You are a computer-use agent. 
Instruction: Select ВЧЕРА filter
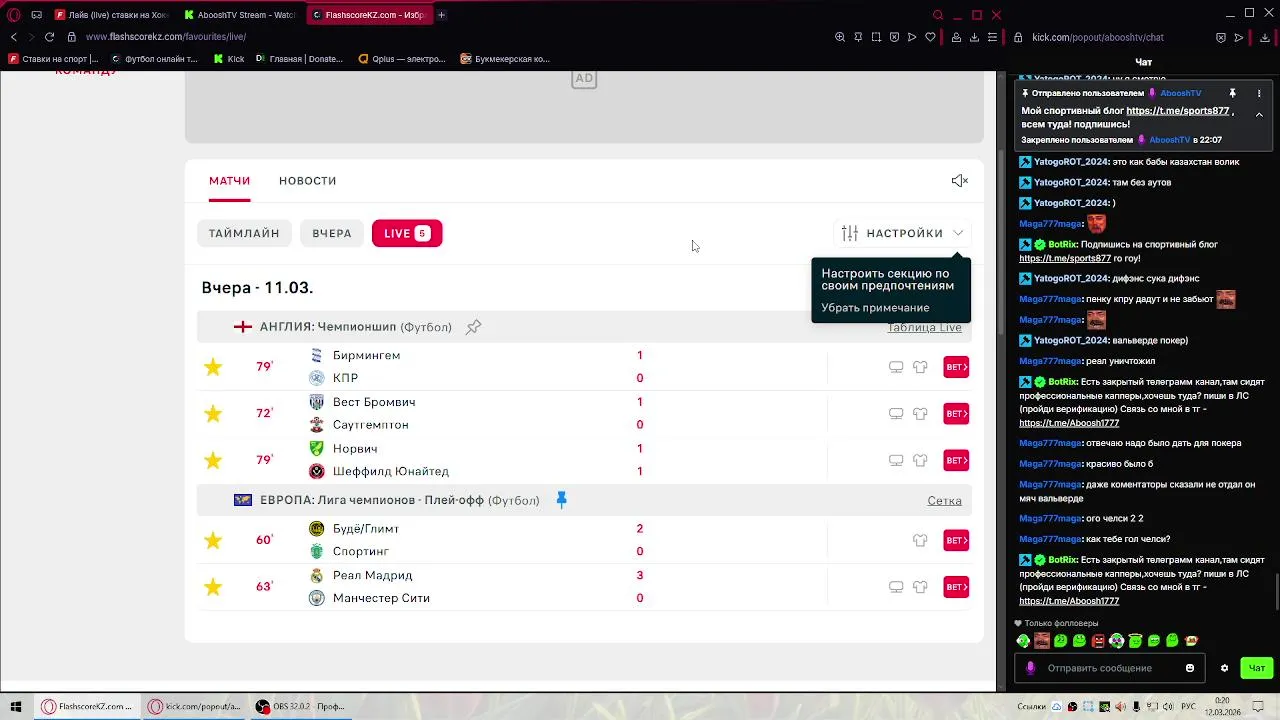coord(331,233)
